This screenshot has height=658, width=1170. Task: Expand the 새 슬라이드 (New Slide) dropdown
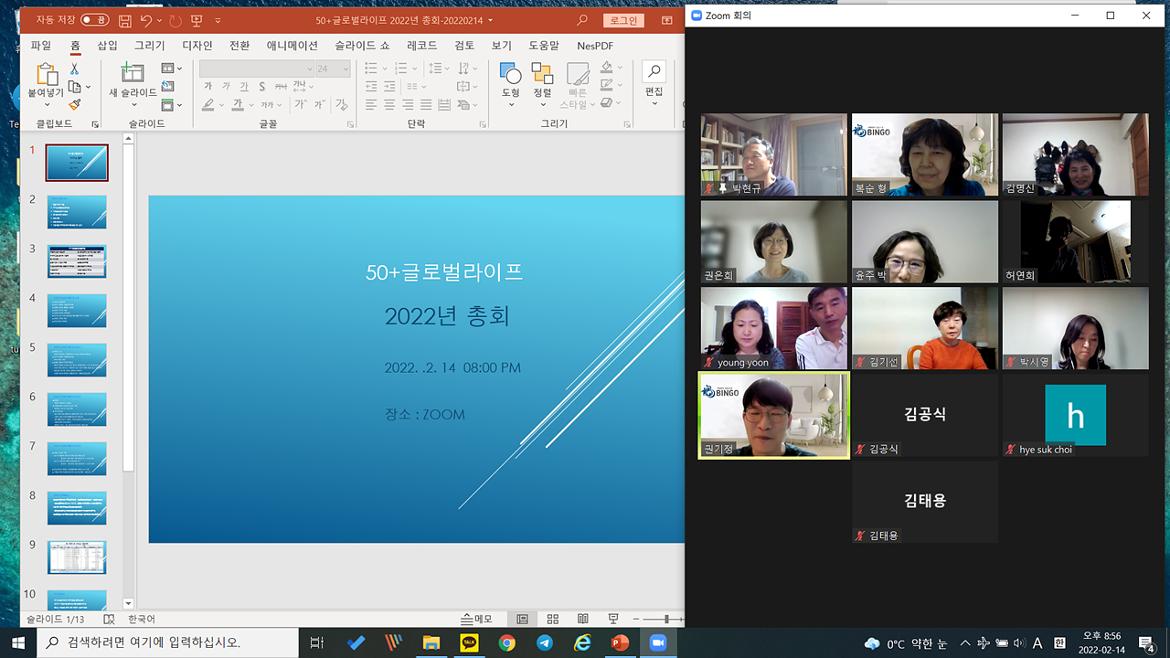(x=133, y=104)
